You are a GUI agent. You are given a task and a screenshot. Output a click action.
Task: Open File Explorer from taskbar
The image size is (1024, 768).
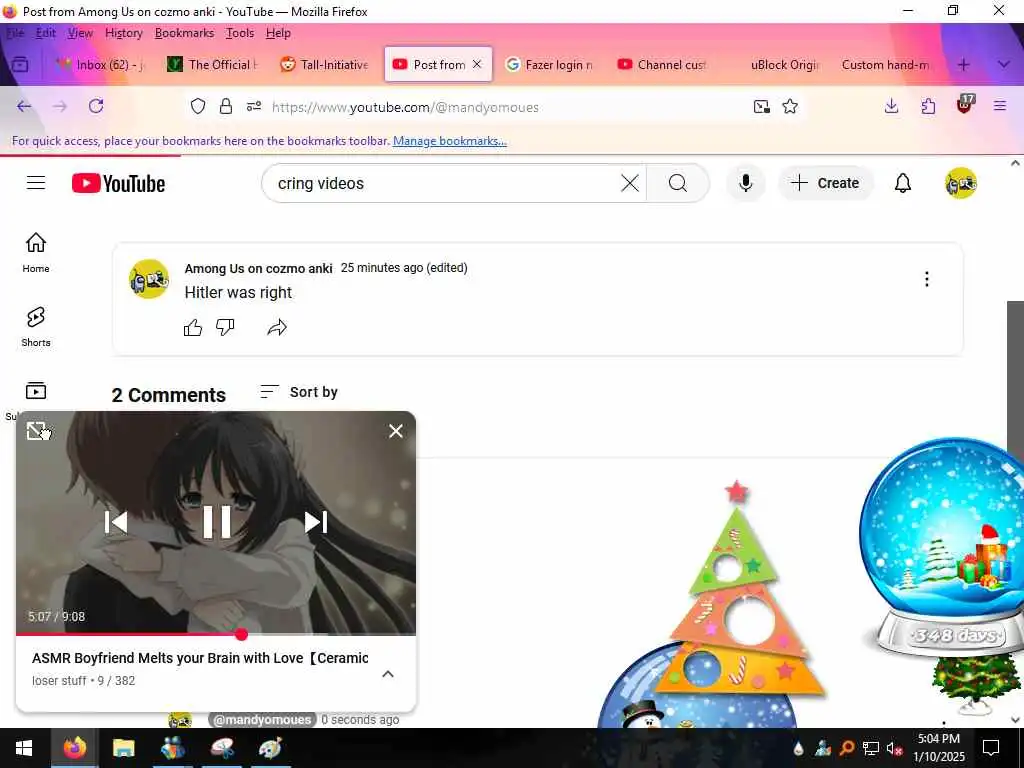coord(123,748)
